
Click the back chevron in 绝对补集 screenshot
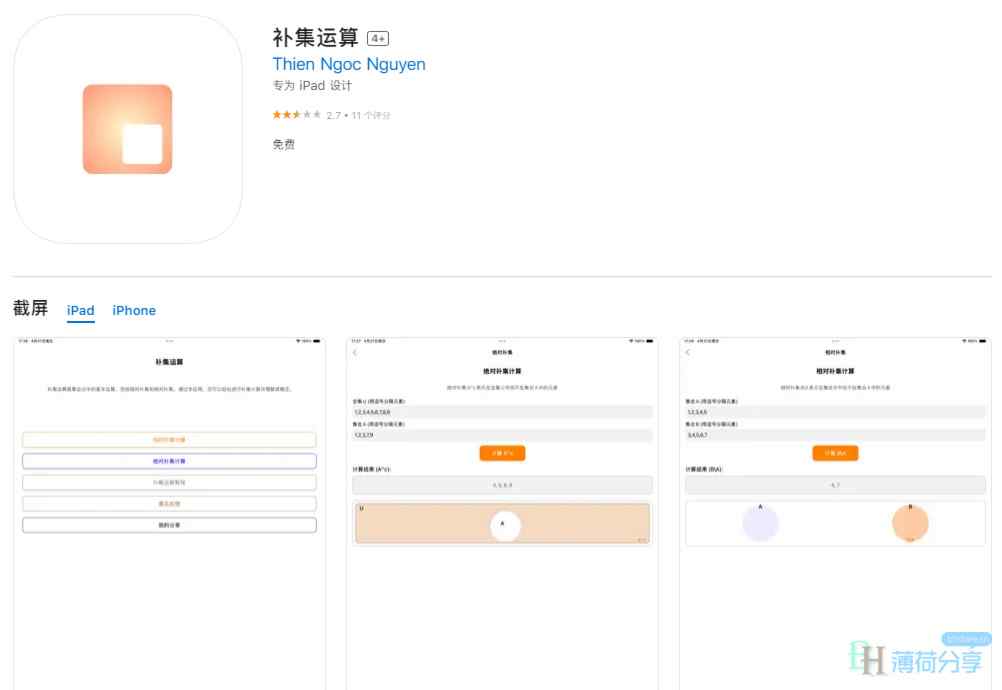pos(355,352)
